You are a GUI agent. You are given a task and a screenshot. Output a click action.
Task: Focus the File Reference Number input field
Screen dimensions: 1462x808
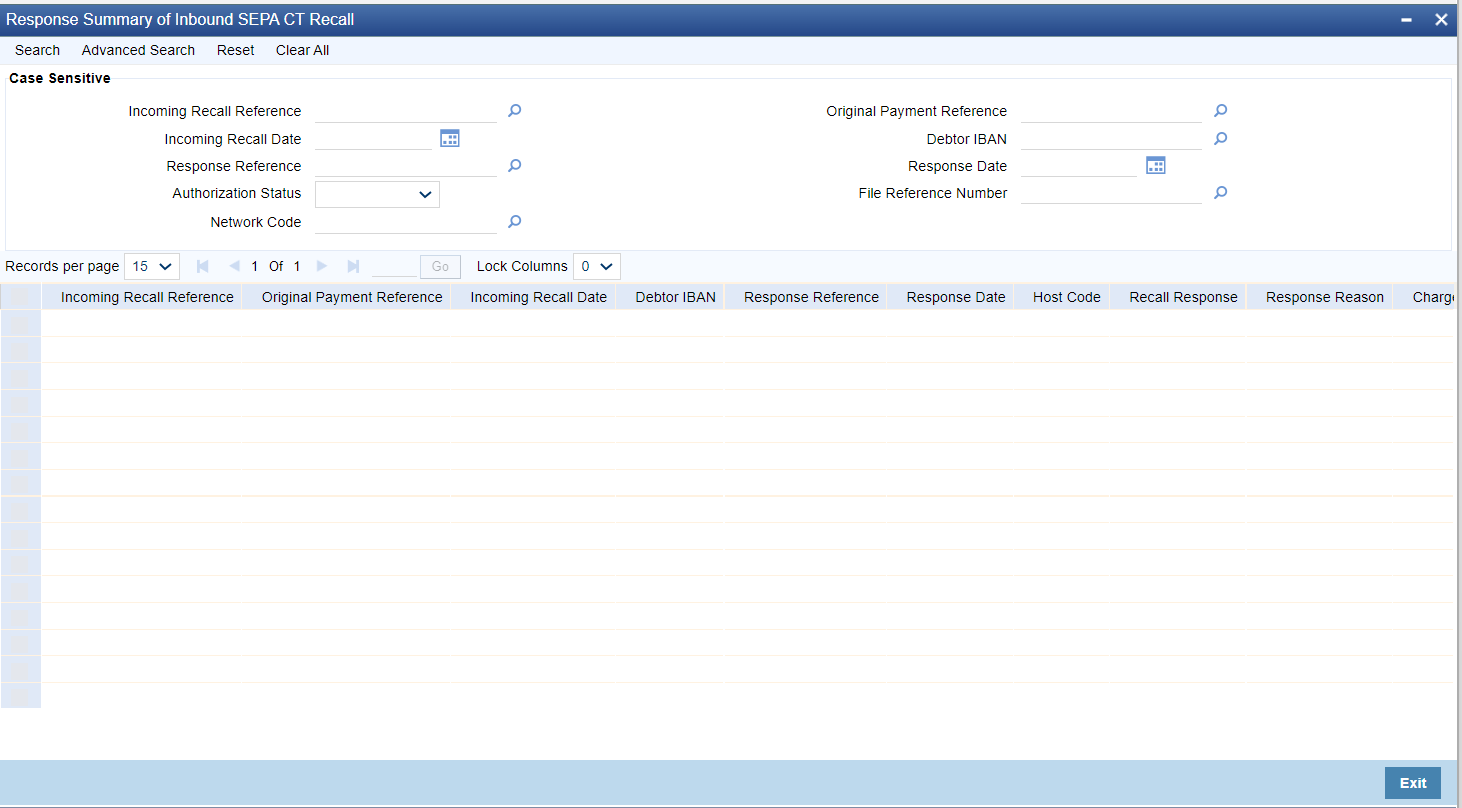[1111, 193]
